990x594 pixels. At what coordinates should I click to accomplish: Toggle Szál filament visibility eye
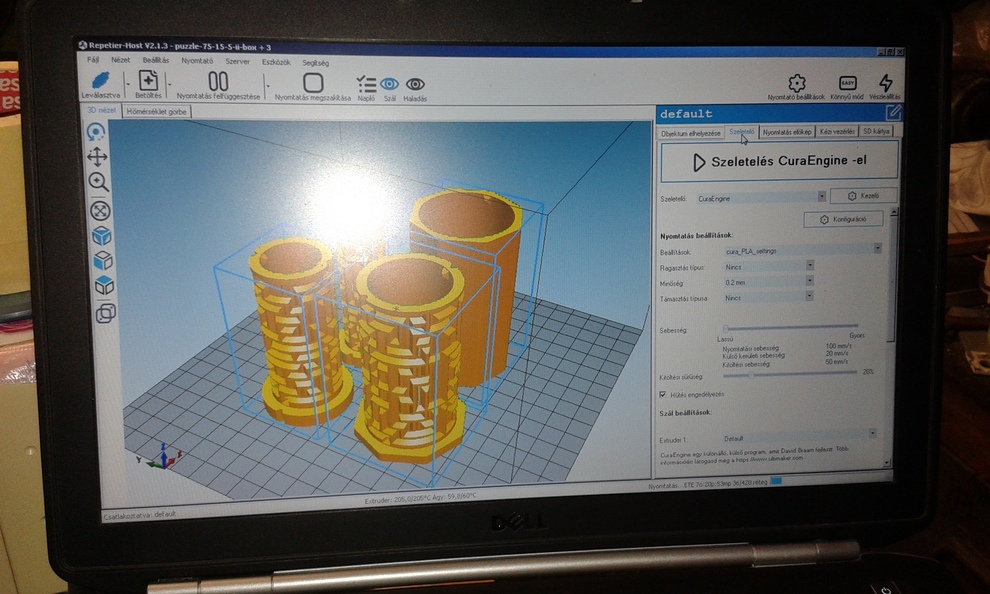(x=389, y=85)
